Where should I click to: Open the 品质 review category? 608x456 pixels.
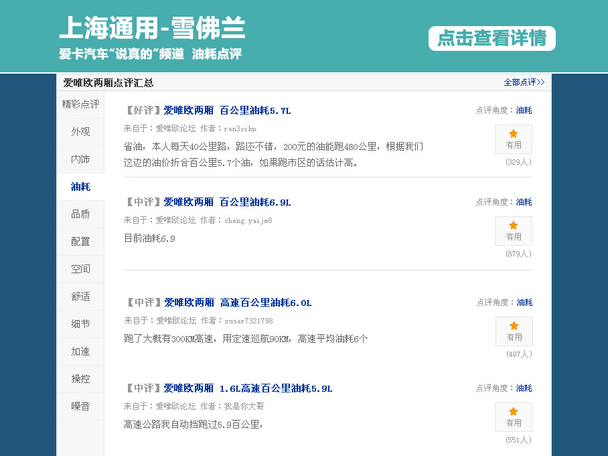click(x=80, y=214)
